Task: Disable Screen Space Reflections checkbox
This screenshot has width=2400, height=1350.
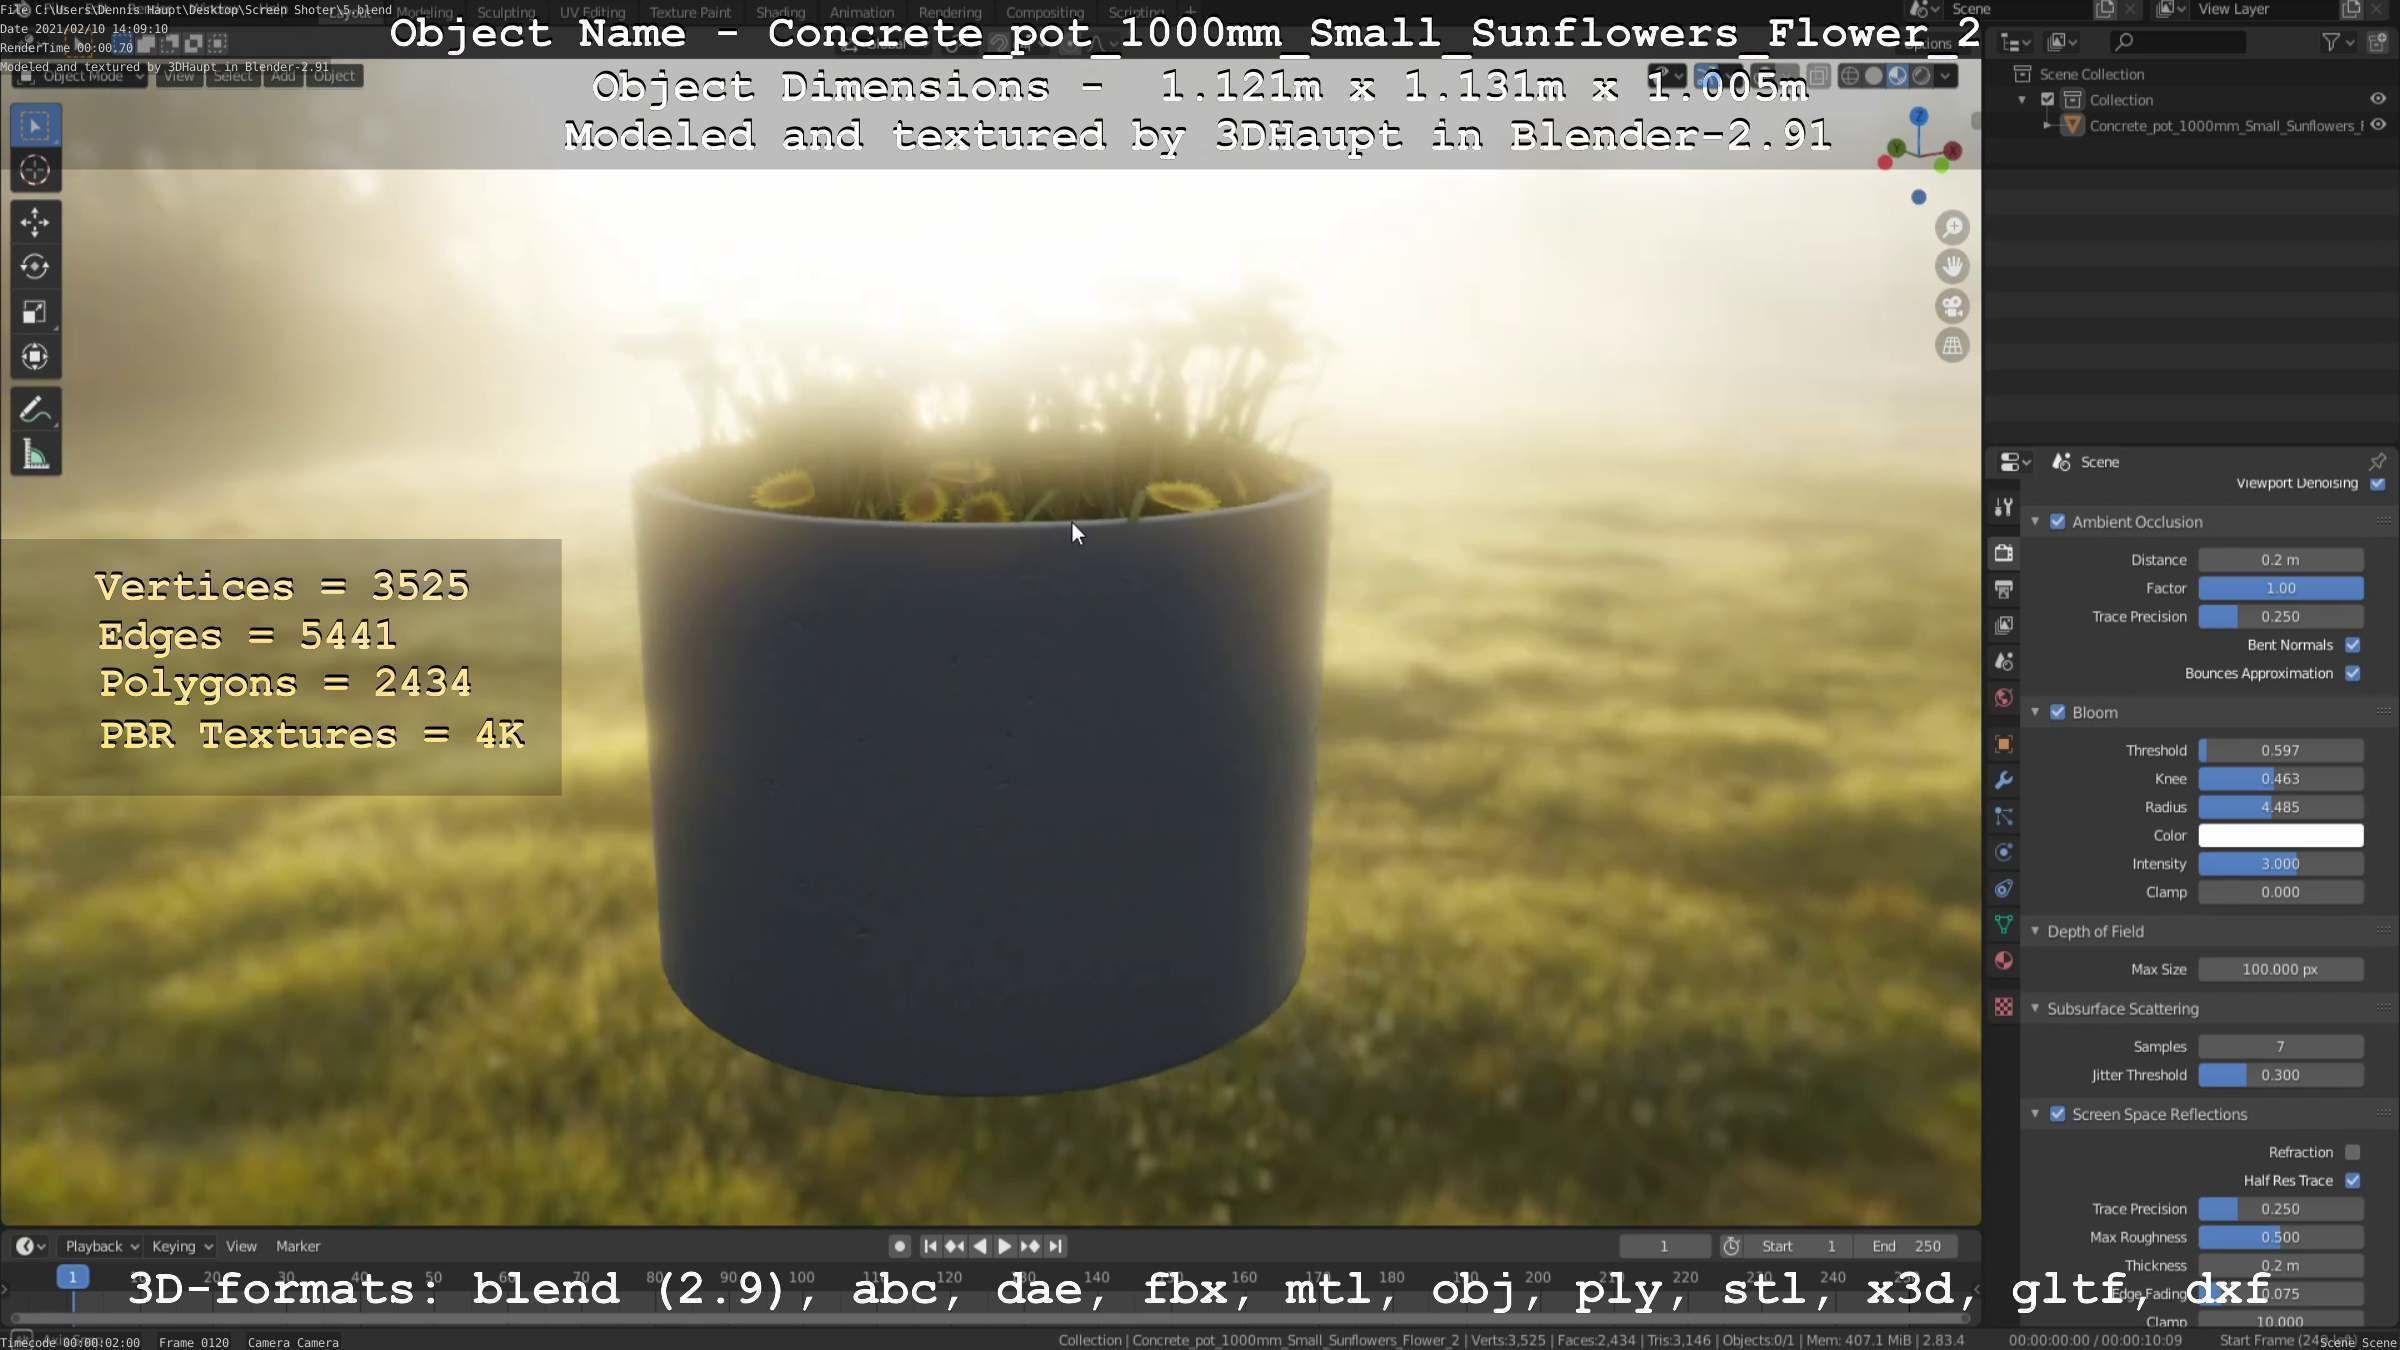Action: (x=2058, y=1114)
